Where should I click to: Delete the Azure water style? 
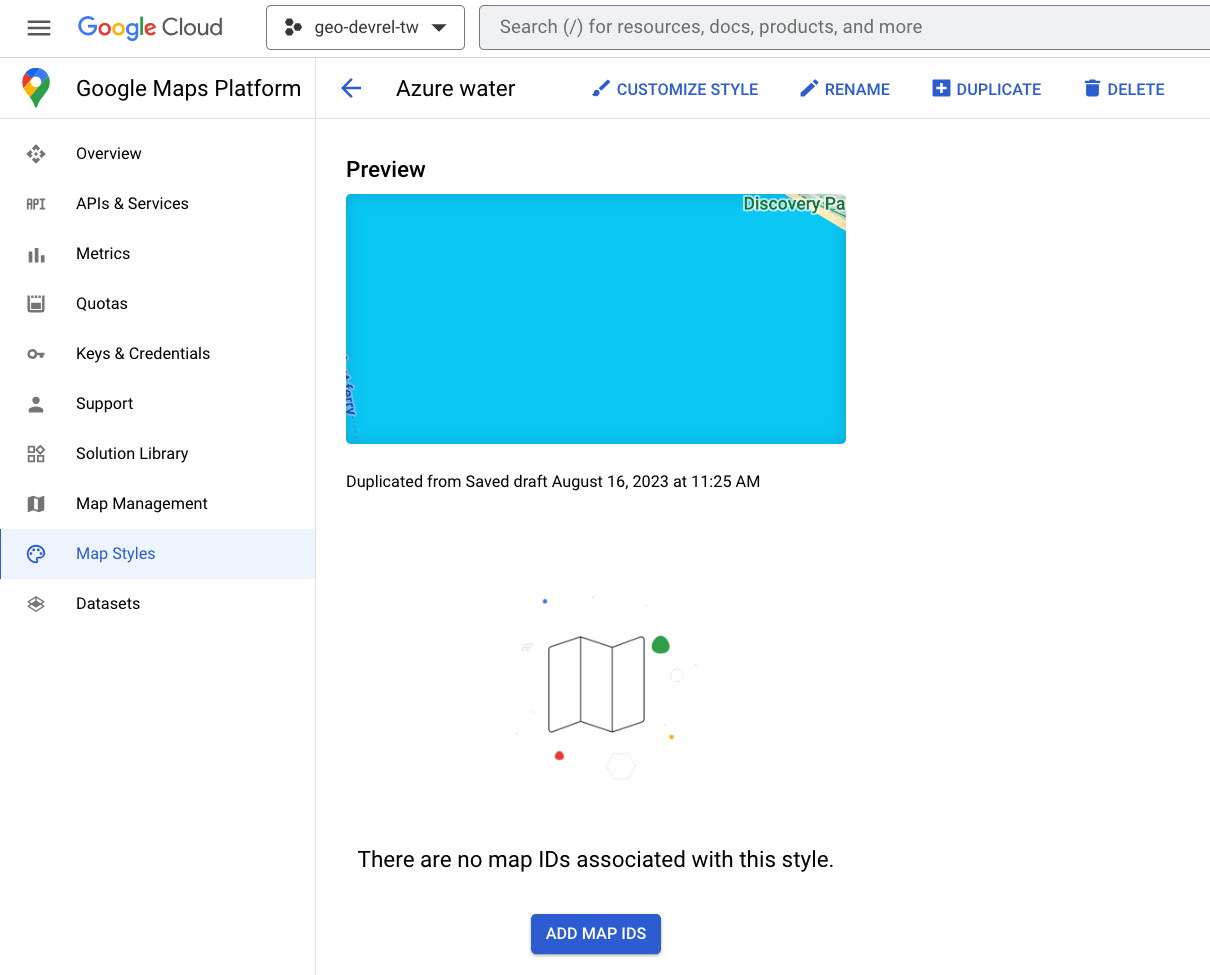[x=1124, y=89]
